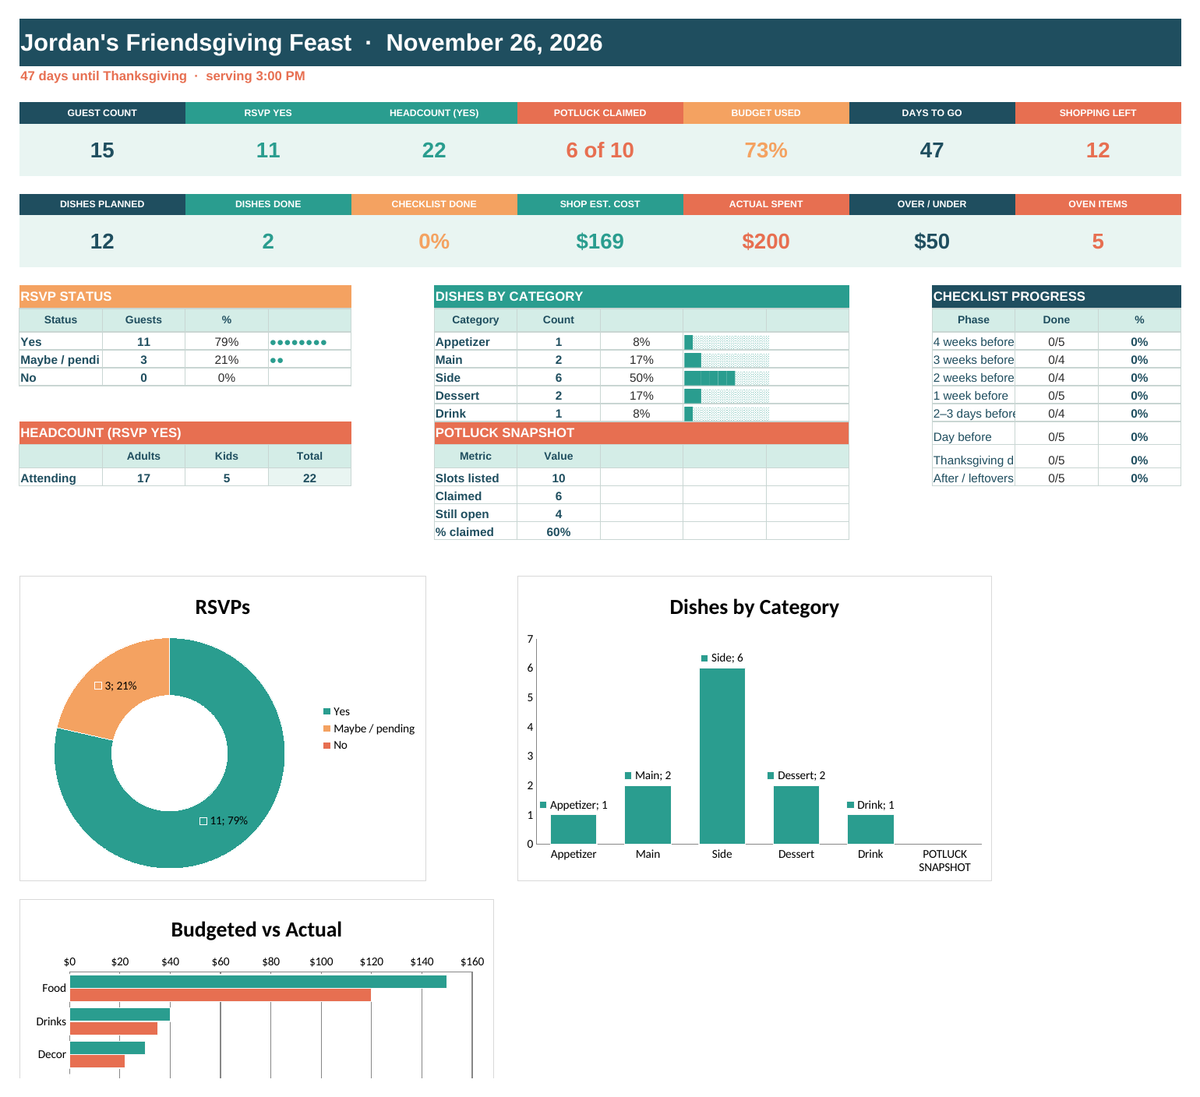Select the 'Dishes by Category' chart title
The image size is (1200, 1097).
coord(754,607)
